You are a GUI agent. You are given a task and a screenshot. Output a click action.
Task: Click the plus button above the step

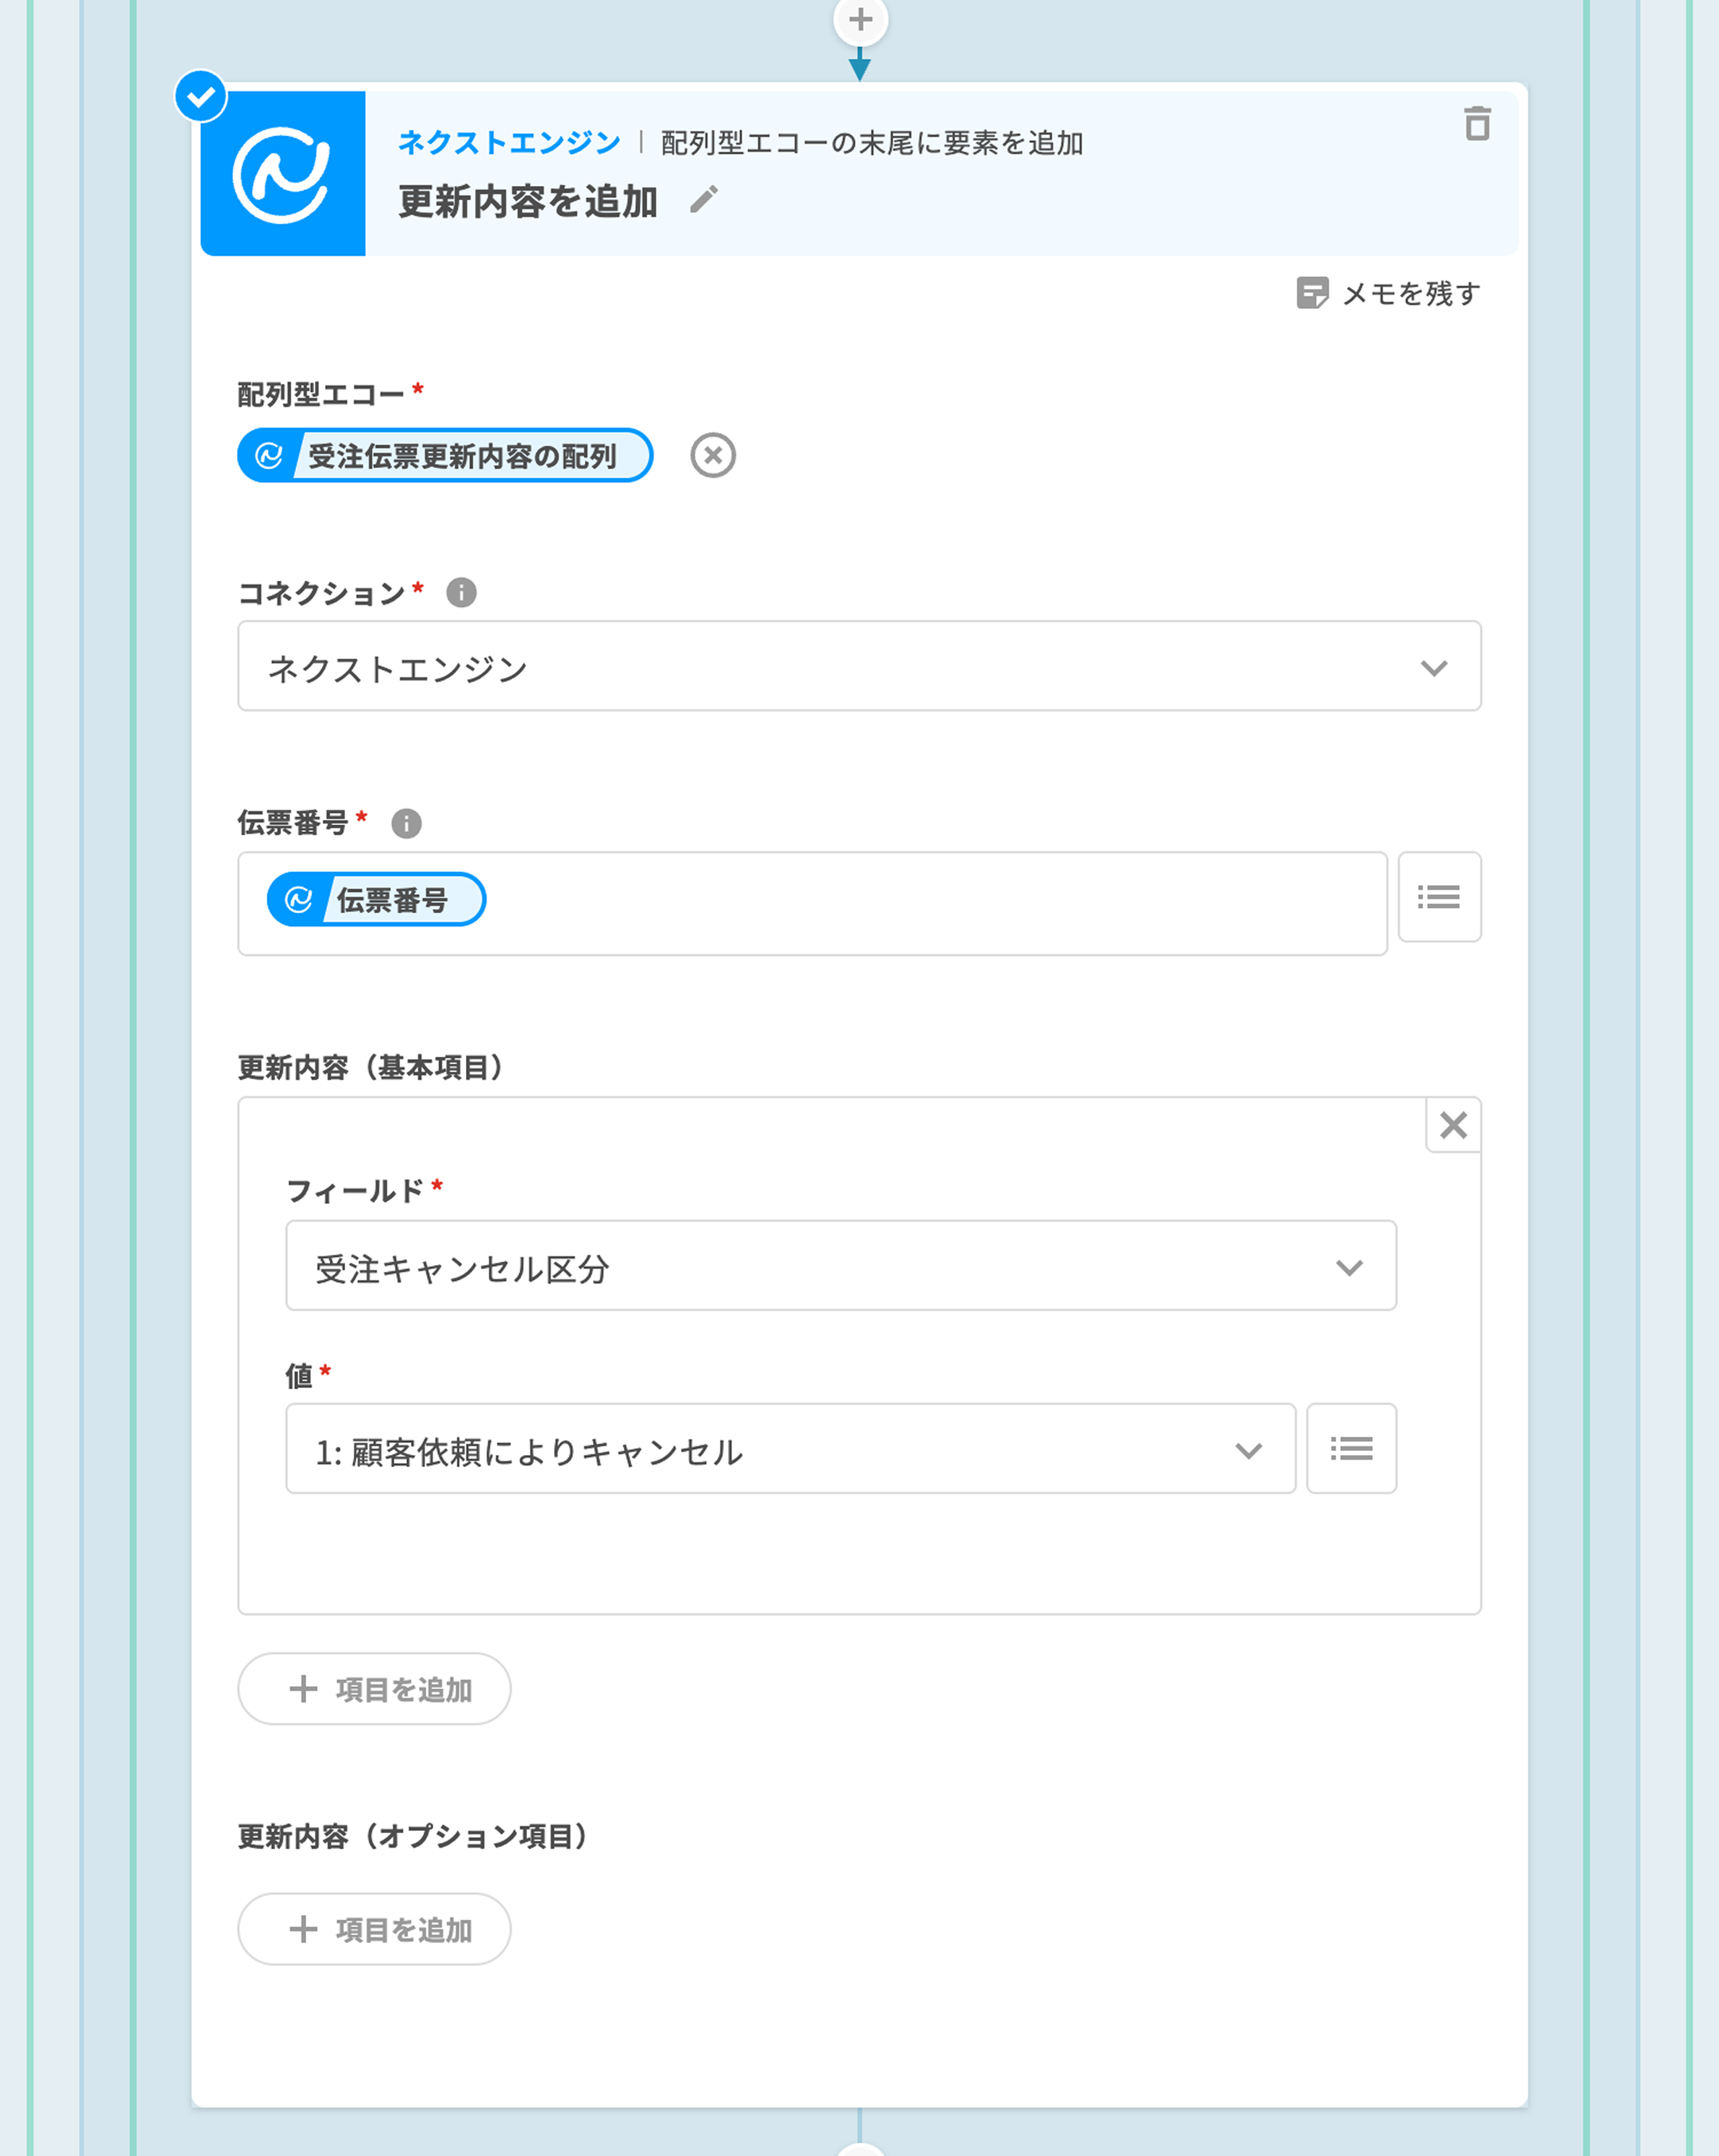pyautogui.click(x=860, y=20)
